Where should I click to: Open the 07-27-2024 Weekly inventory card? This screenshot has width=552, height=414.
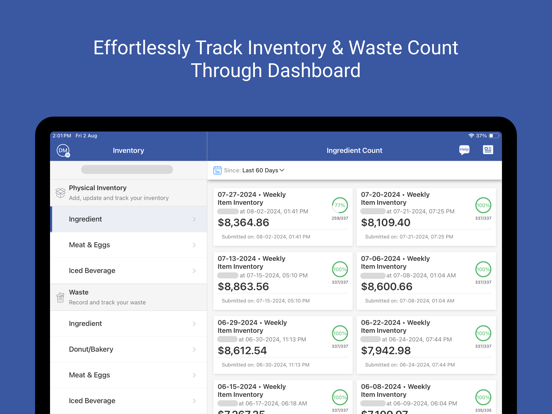[283, 217]
